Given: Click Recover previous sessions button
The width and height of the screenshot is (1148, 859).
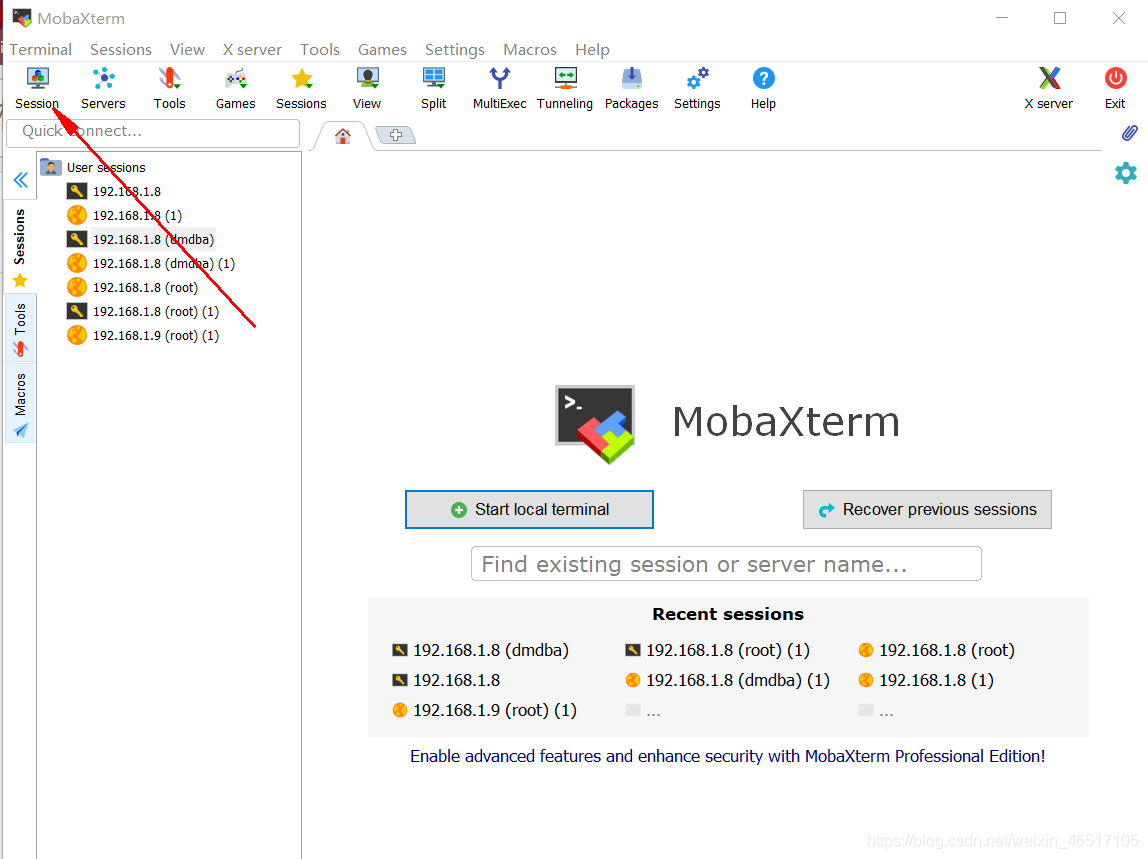Looking at the screenshot, I should point(927,510).
